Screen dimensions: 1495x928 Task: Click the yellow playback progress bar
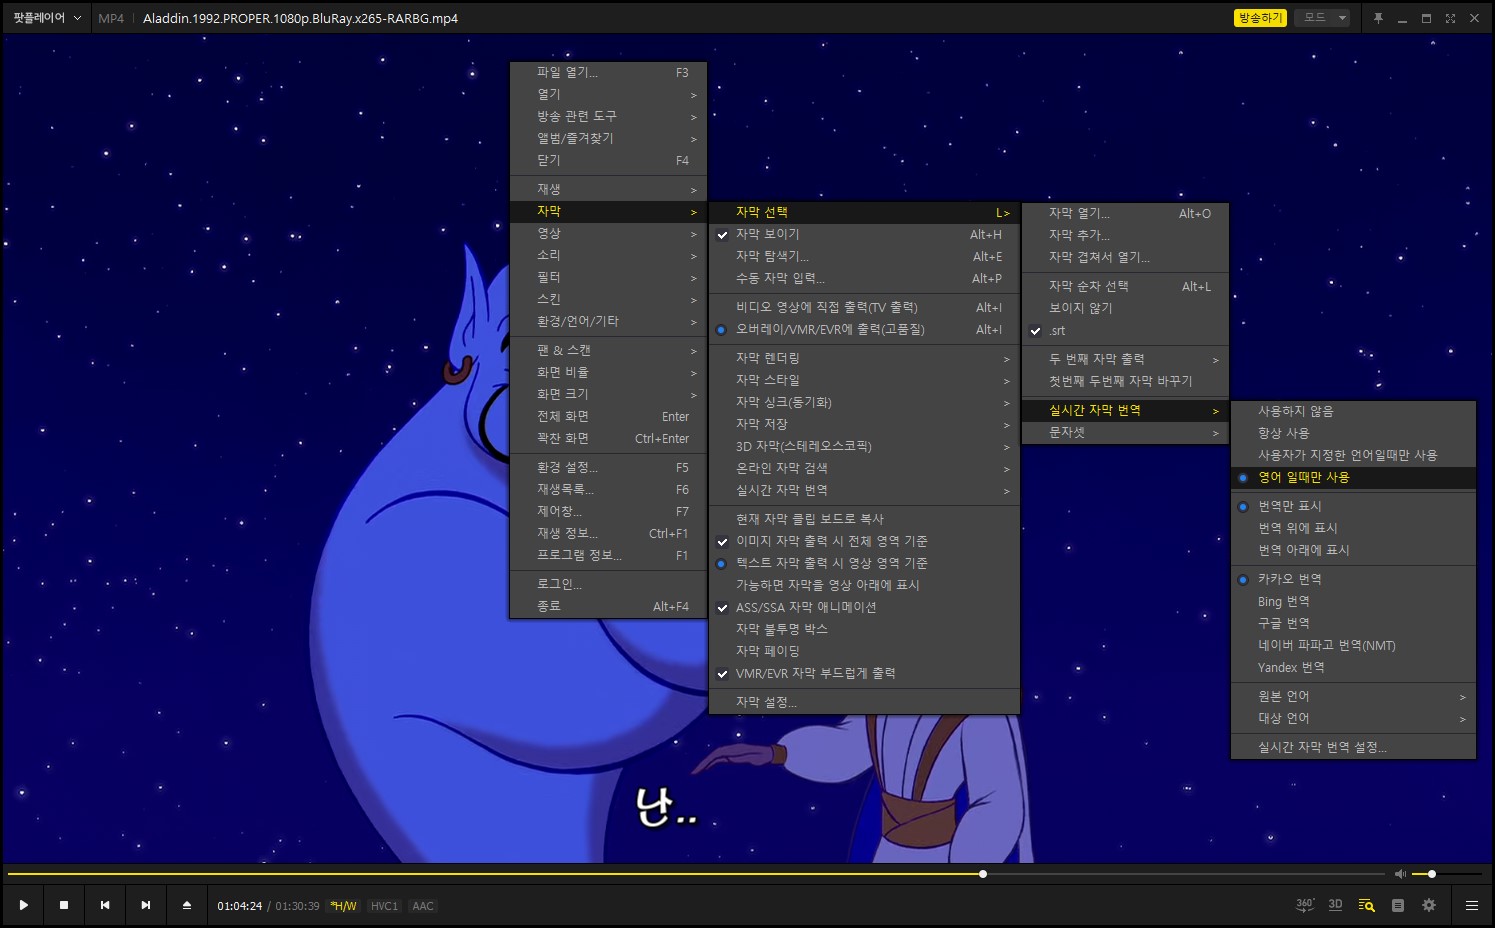point(495,874)
